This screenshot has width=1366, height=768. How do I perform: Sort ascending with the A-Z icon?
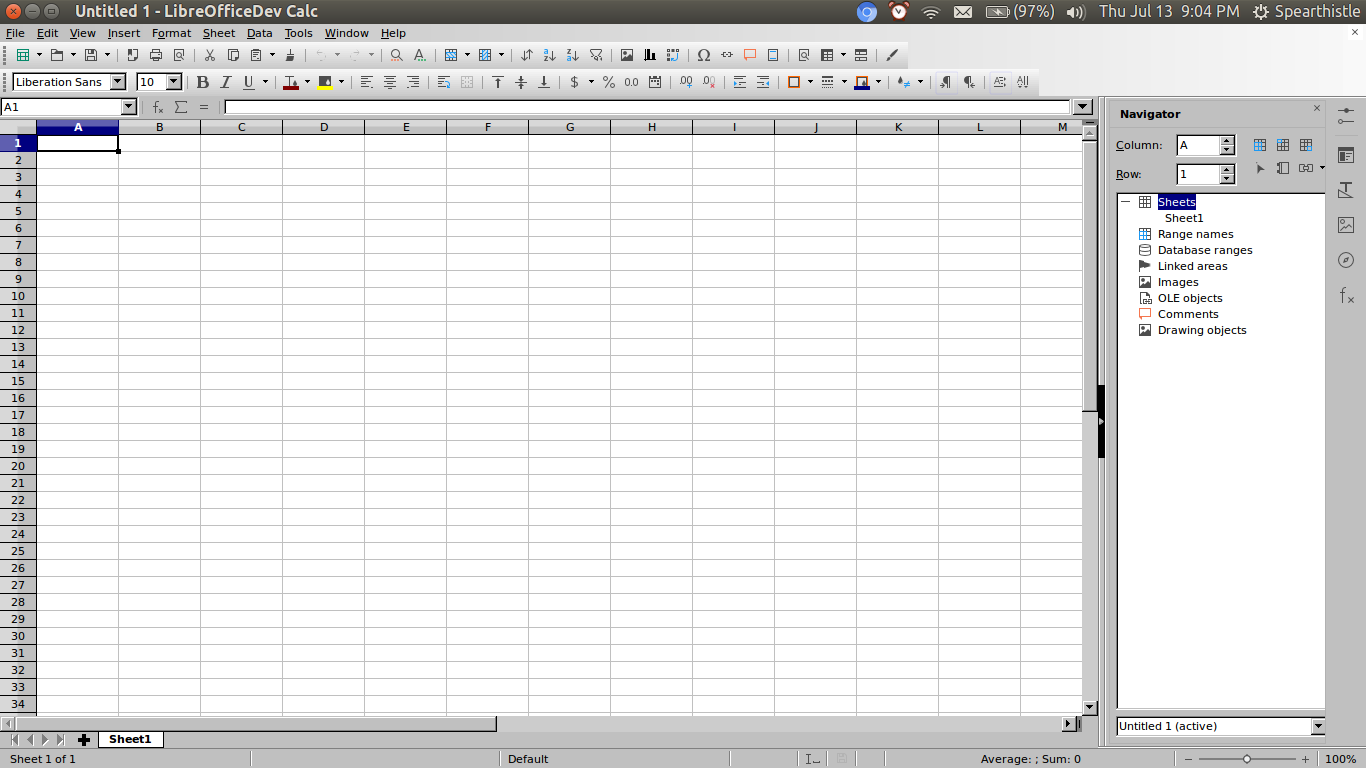tap(549, 55)
